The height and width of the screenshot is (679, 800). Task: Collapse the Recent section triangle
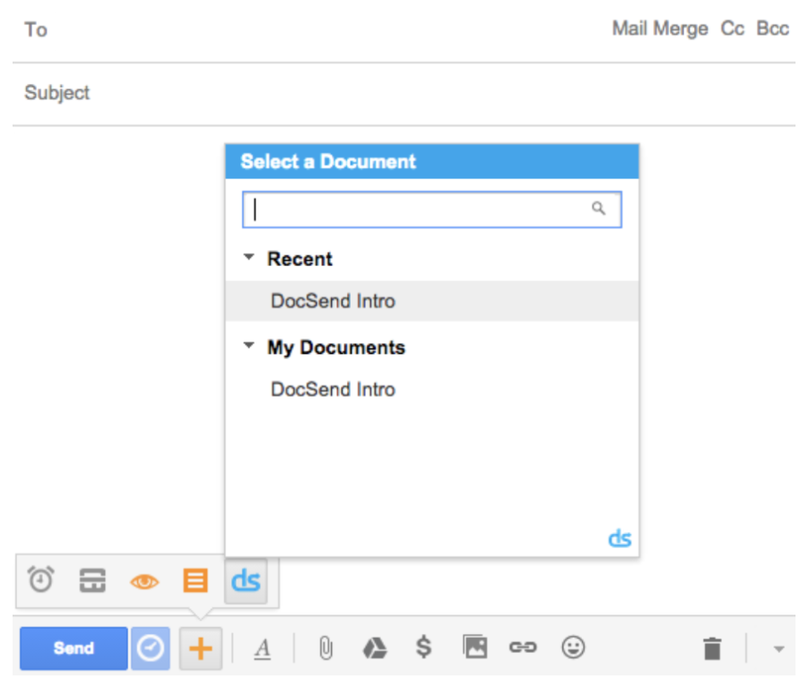point(248,257)
